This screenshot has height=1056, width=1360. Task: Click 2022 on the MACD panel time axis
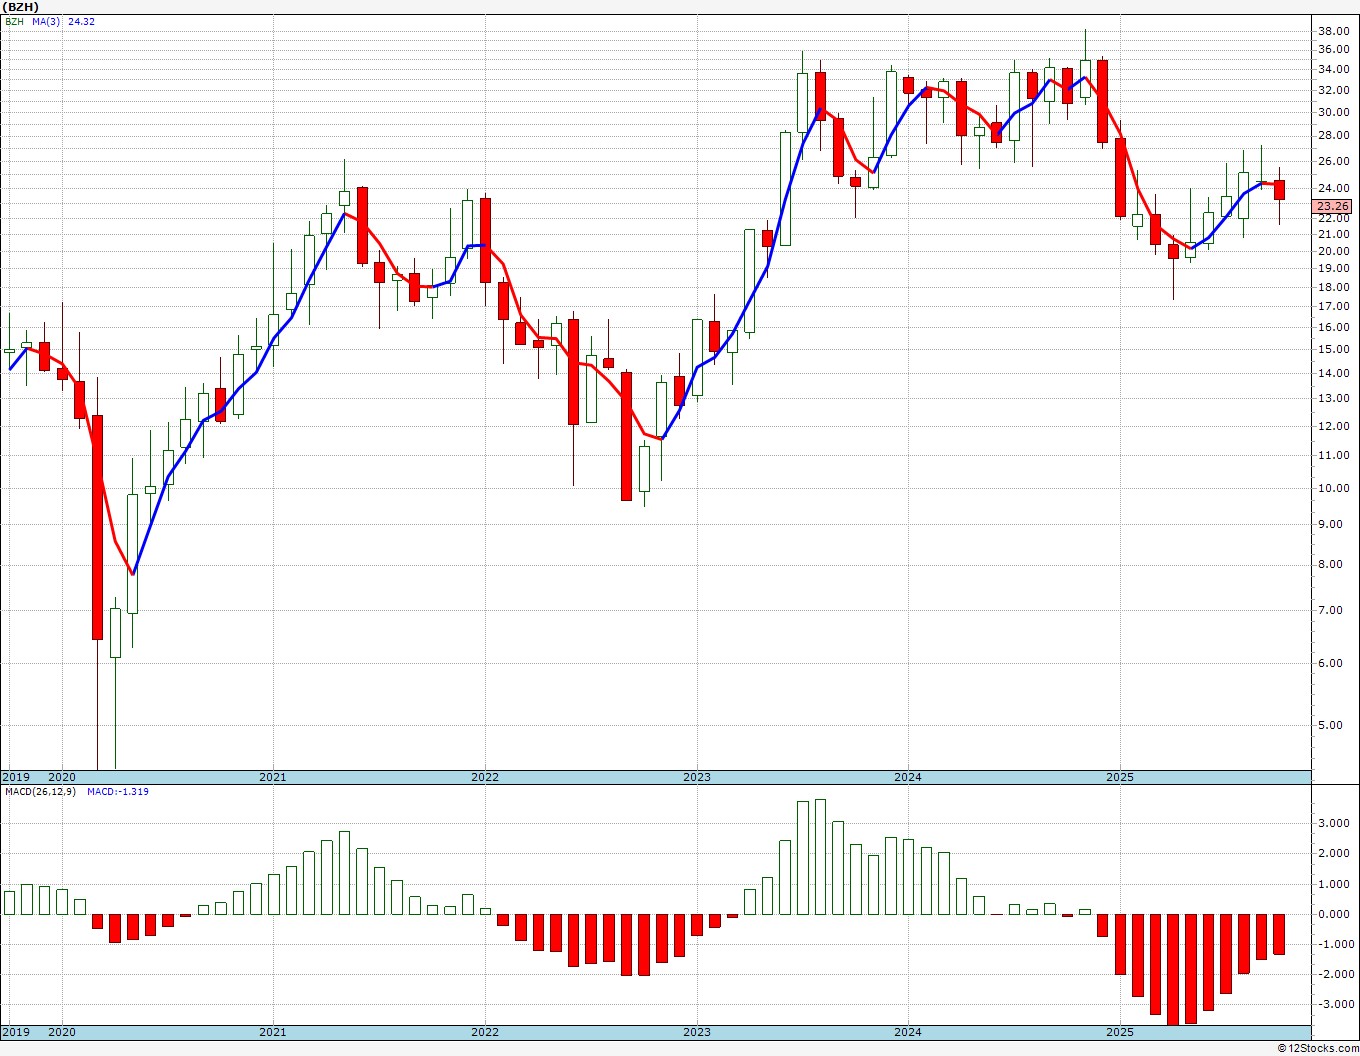point(485,1032)
